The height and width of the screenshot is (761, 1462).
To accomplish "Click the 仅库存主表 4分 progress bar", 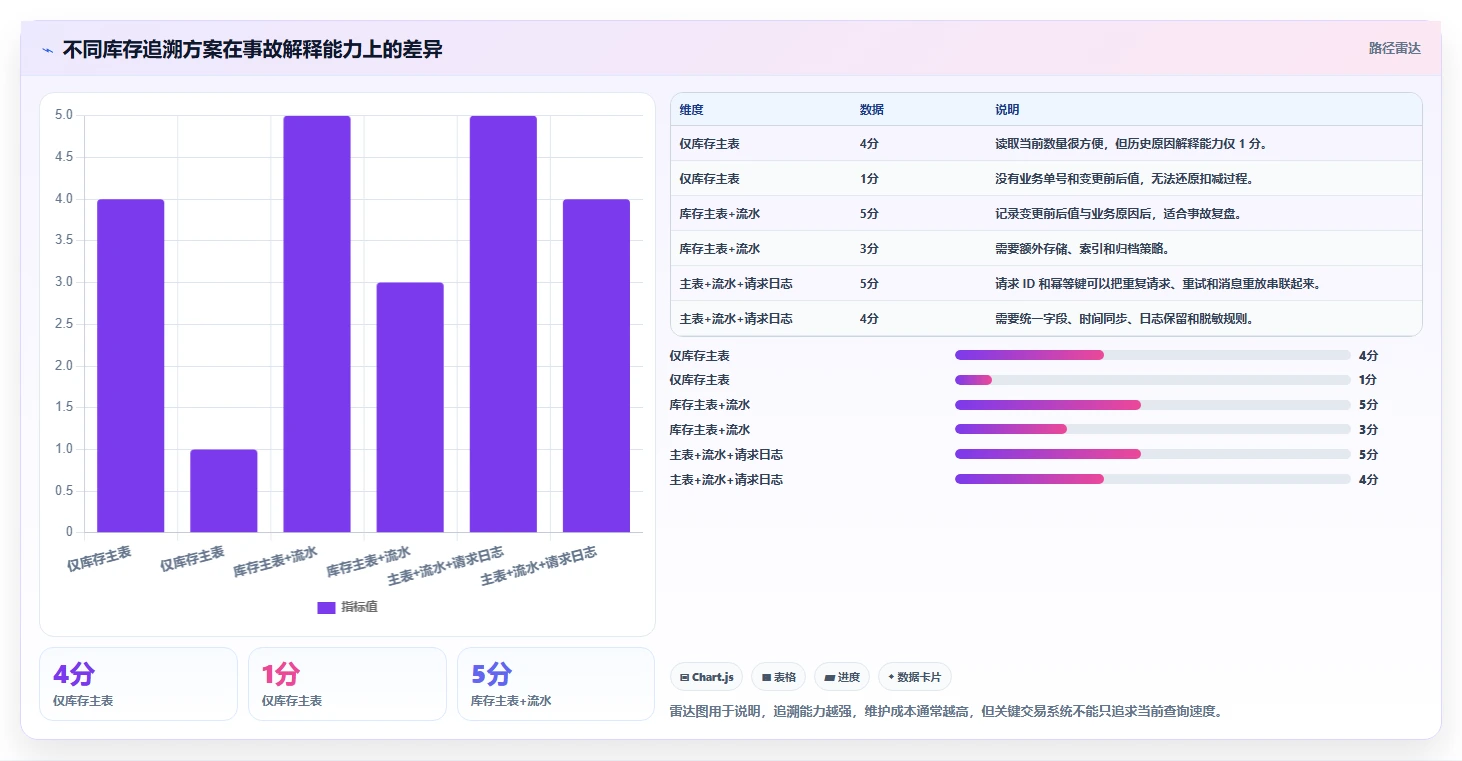I will click(x=1153, y=355).
